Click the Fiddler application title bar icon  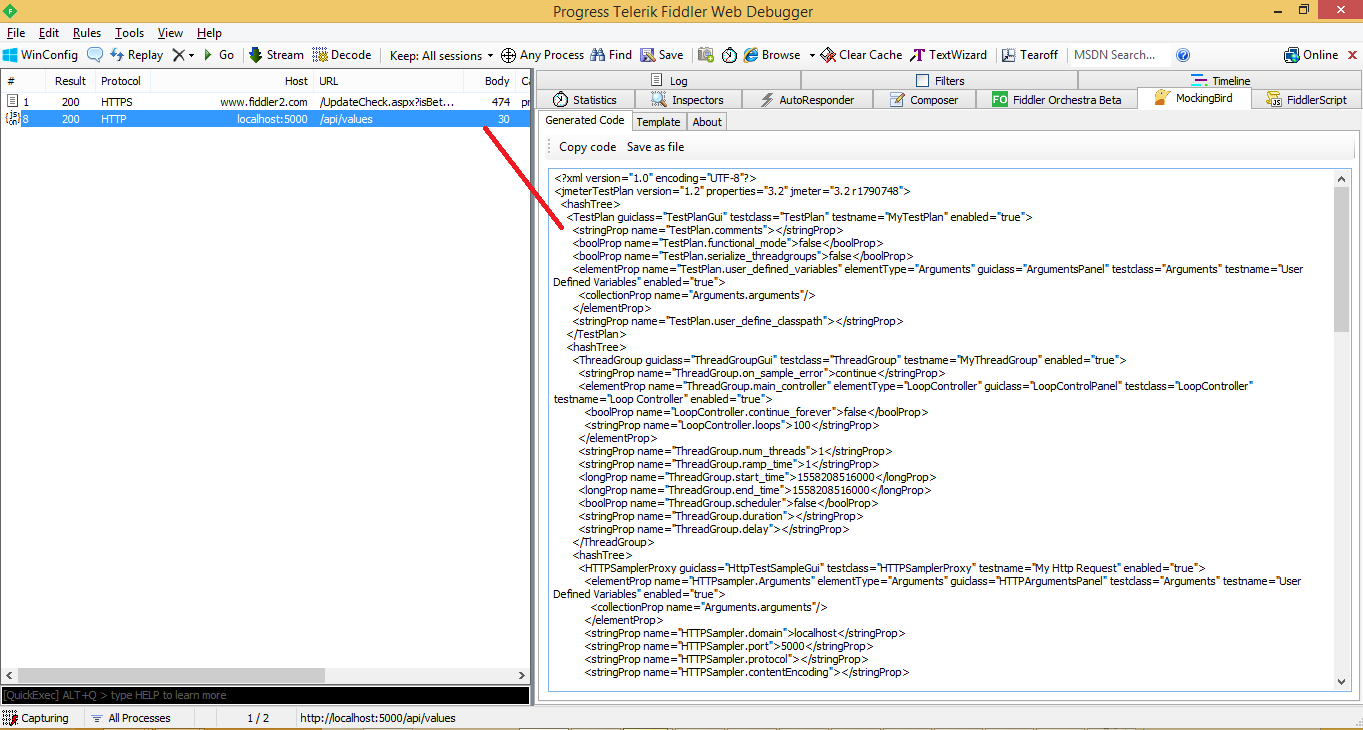click(x=10, y=11)
